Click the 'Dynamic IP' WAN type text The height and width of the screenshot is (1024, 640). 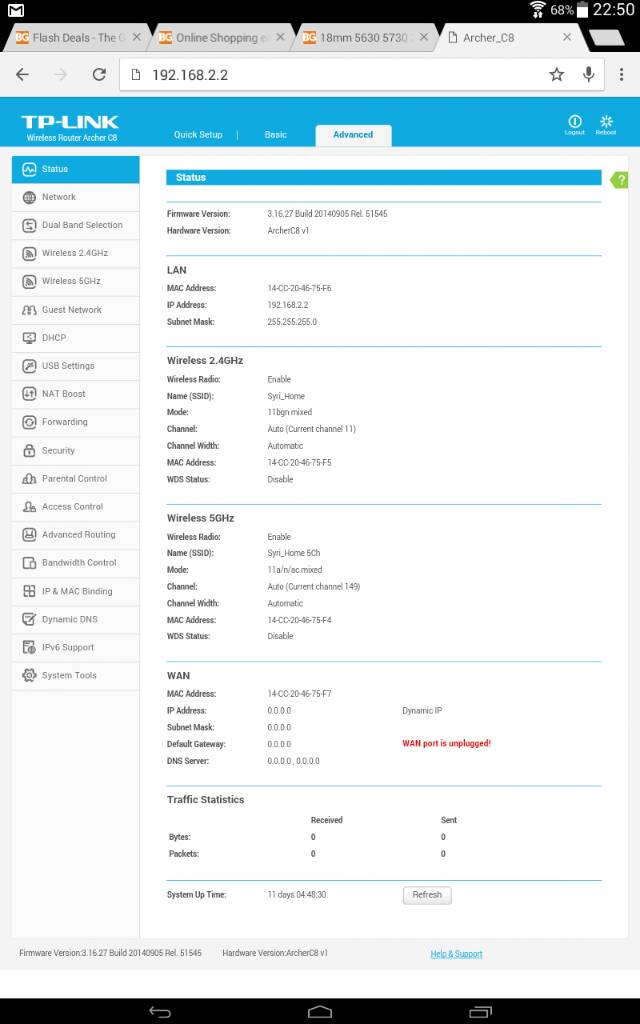tap(422, 711)
